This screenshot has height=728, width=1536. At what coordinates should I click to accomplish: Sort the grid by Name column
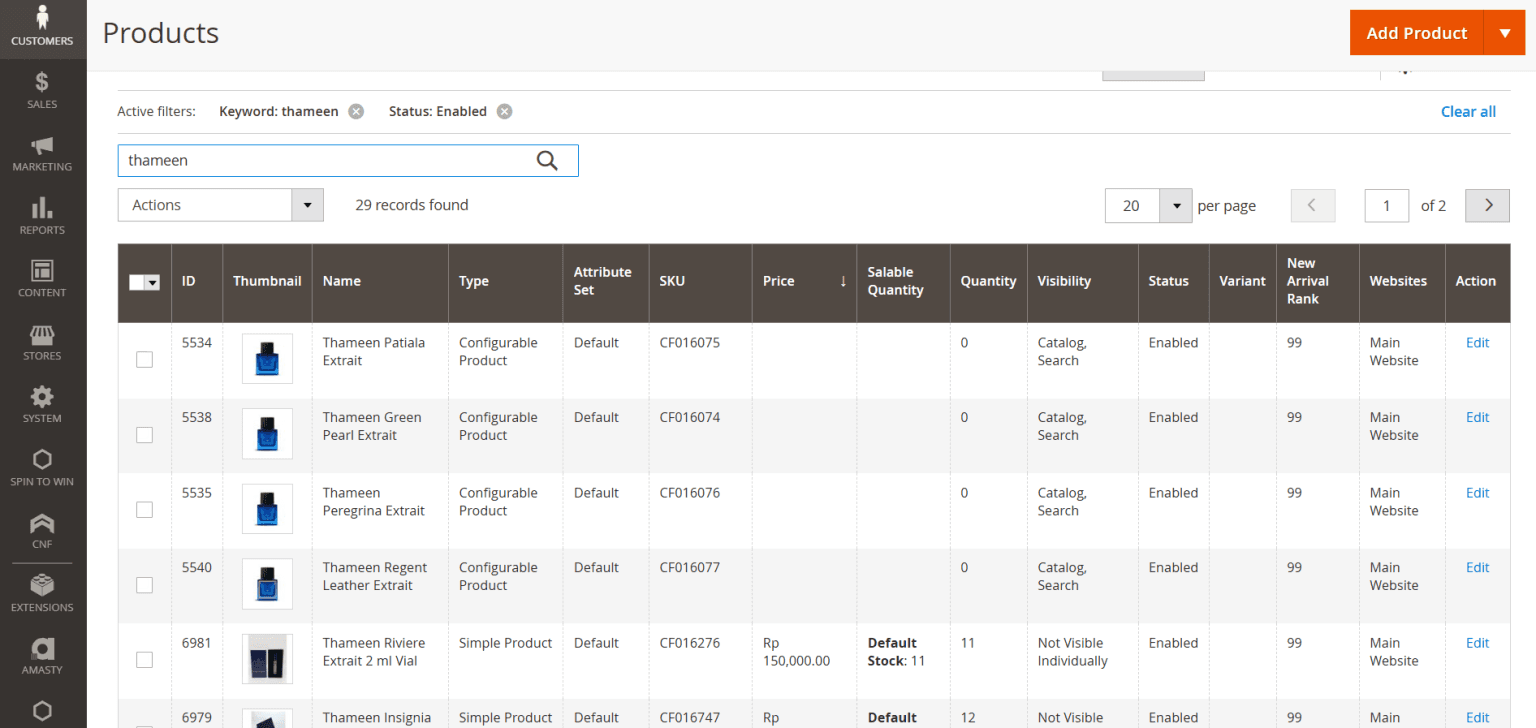point(380,281)
